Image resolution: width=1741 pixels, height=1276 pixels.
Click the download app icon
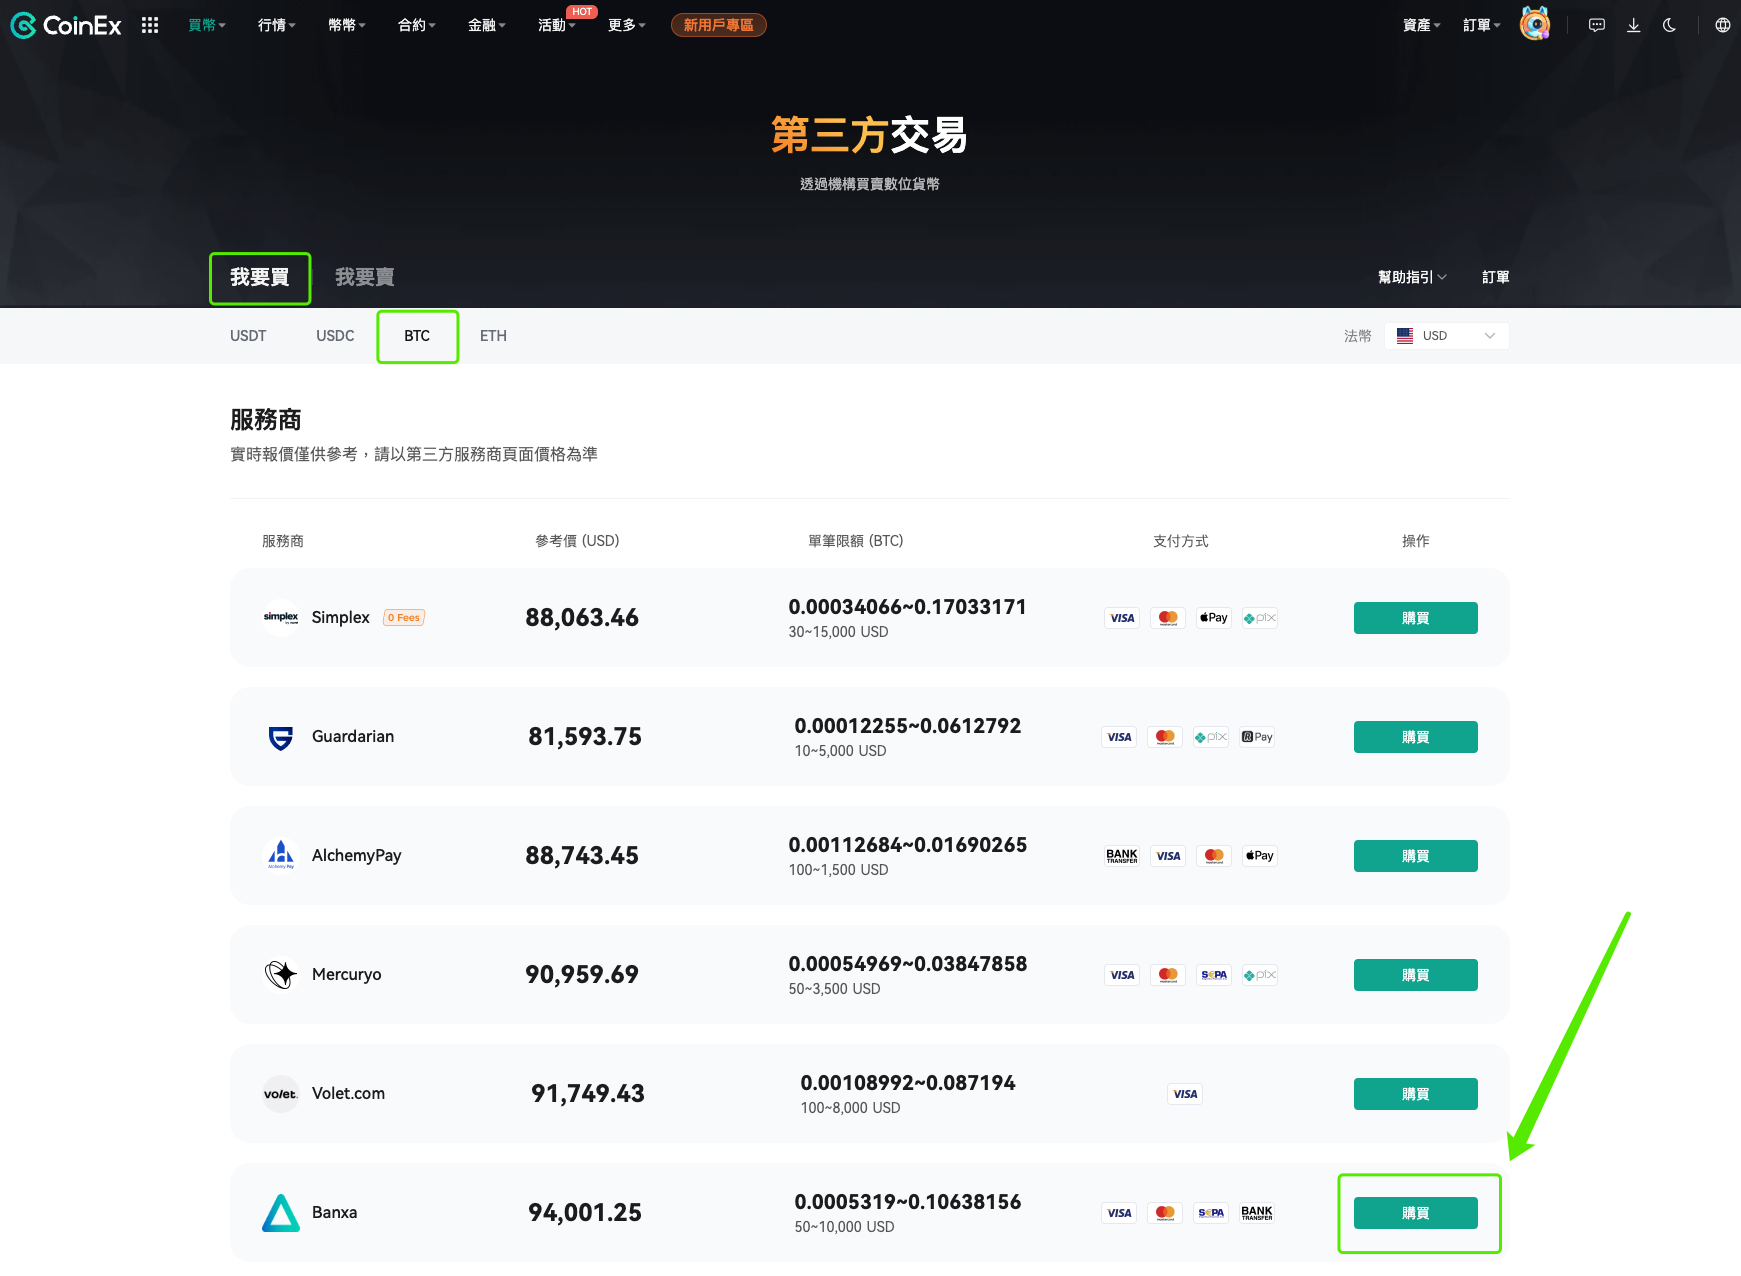(1633, 25)
